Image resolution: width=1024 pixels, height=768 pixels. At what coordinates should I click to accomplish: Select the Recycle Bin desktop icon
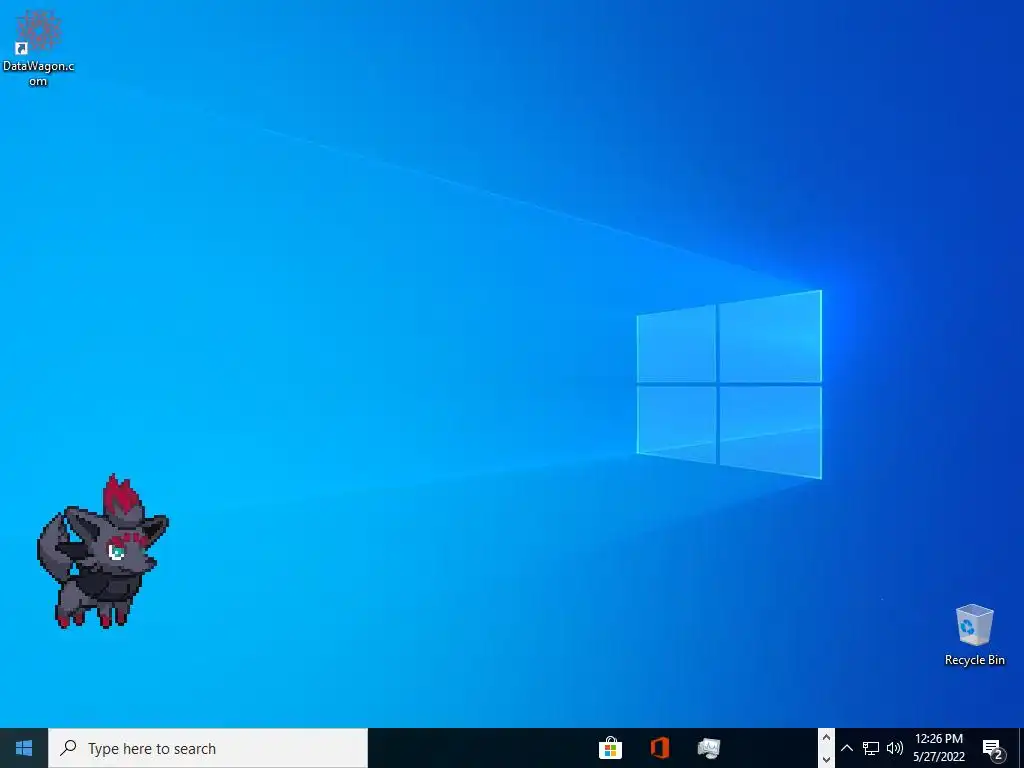pos(974,635)
